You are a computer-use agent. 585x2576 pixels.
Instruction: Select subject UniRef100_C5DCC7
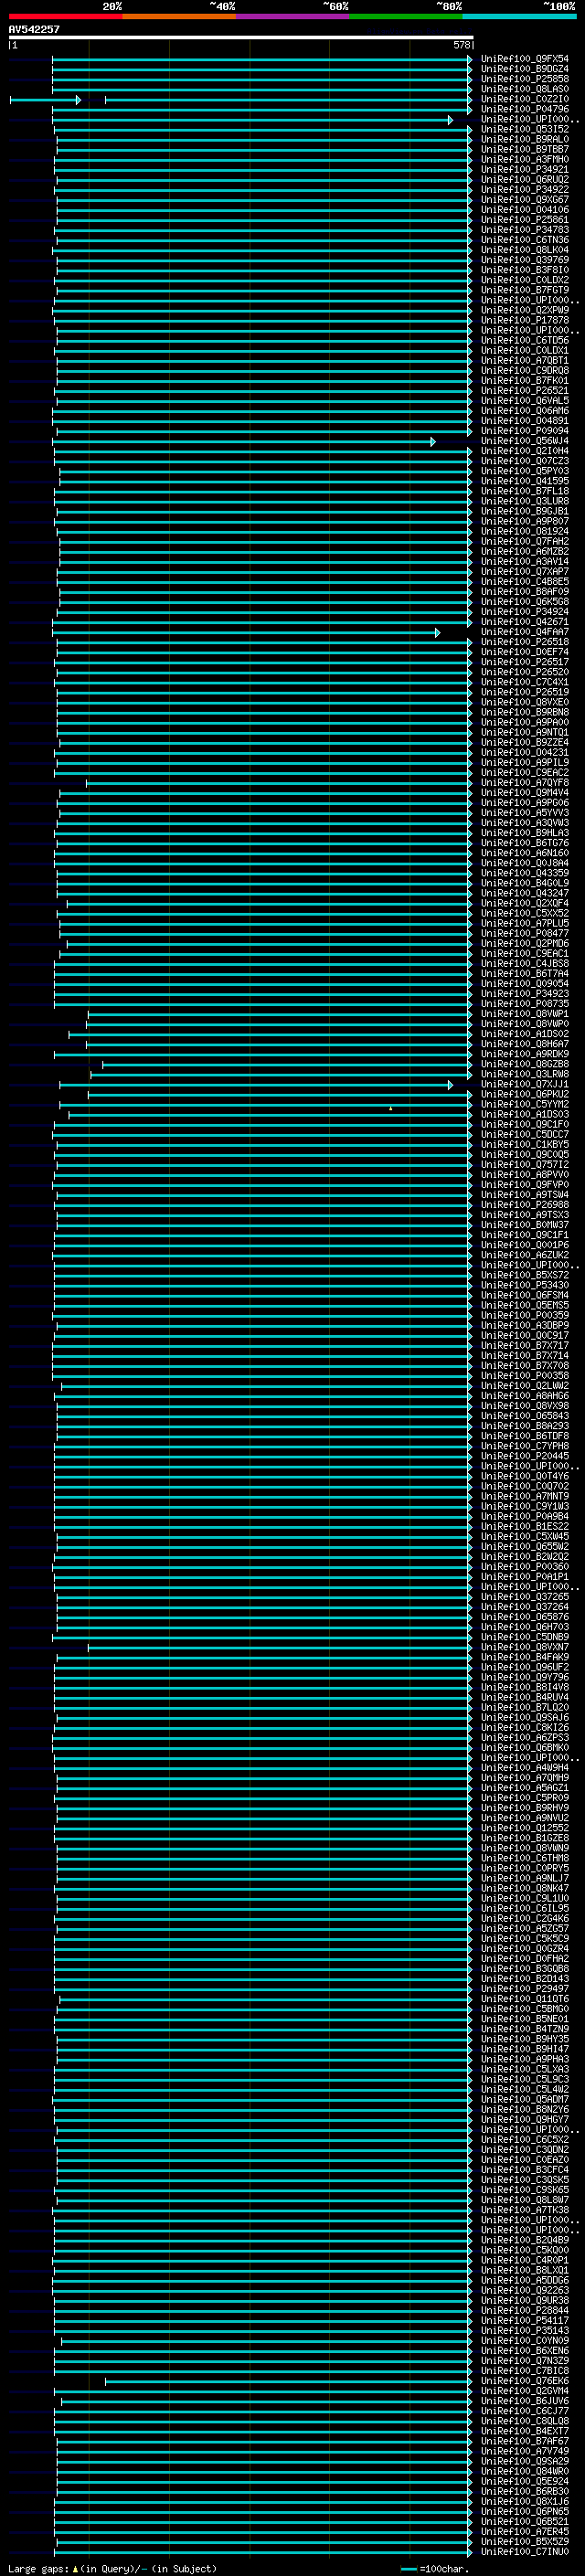click(x=524, y=1134)
